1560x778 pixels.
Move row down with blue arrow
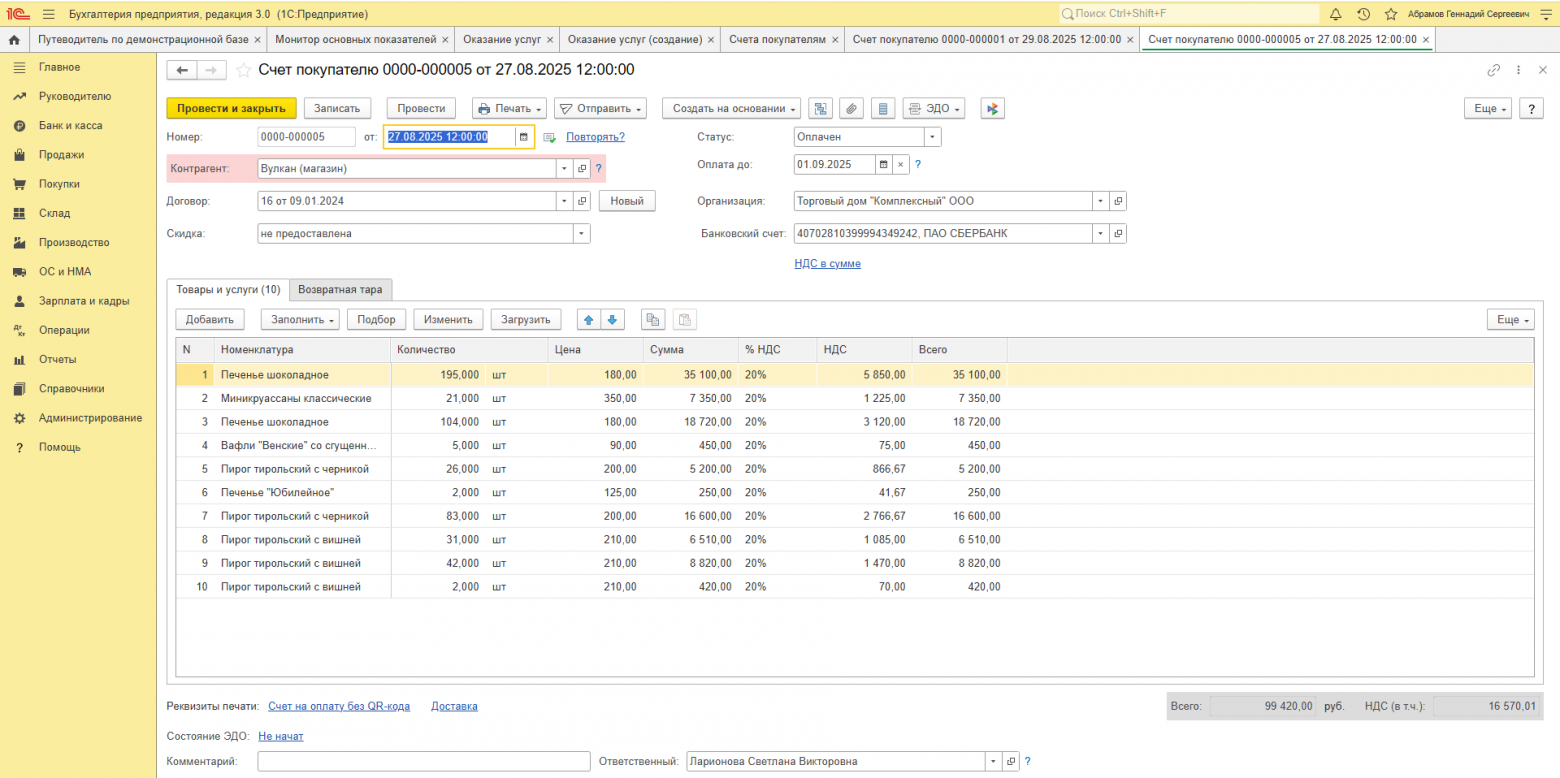[x=612, y=320]
